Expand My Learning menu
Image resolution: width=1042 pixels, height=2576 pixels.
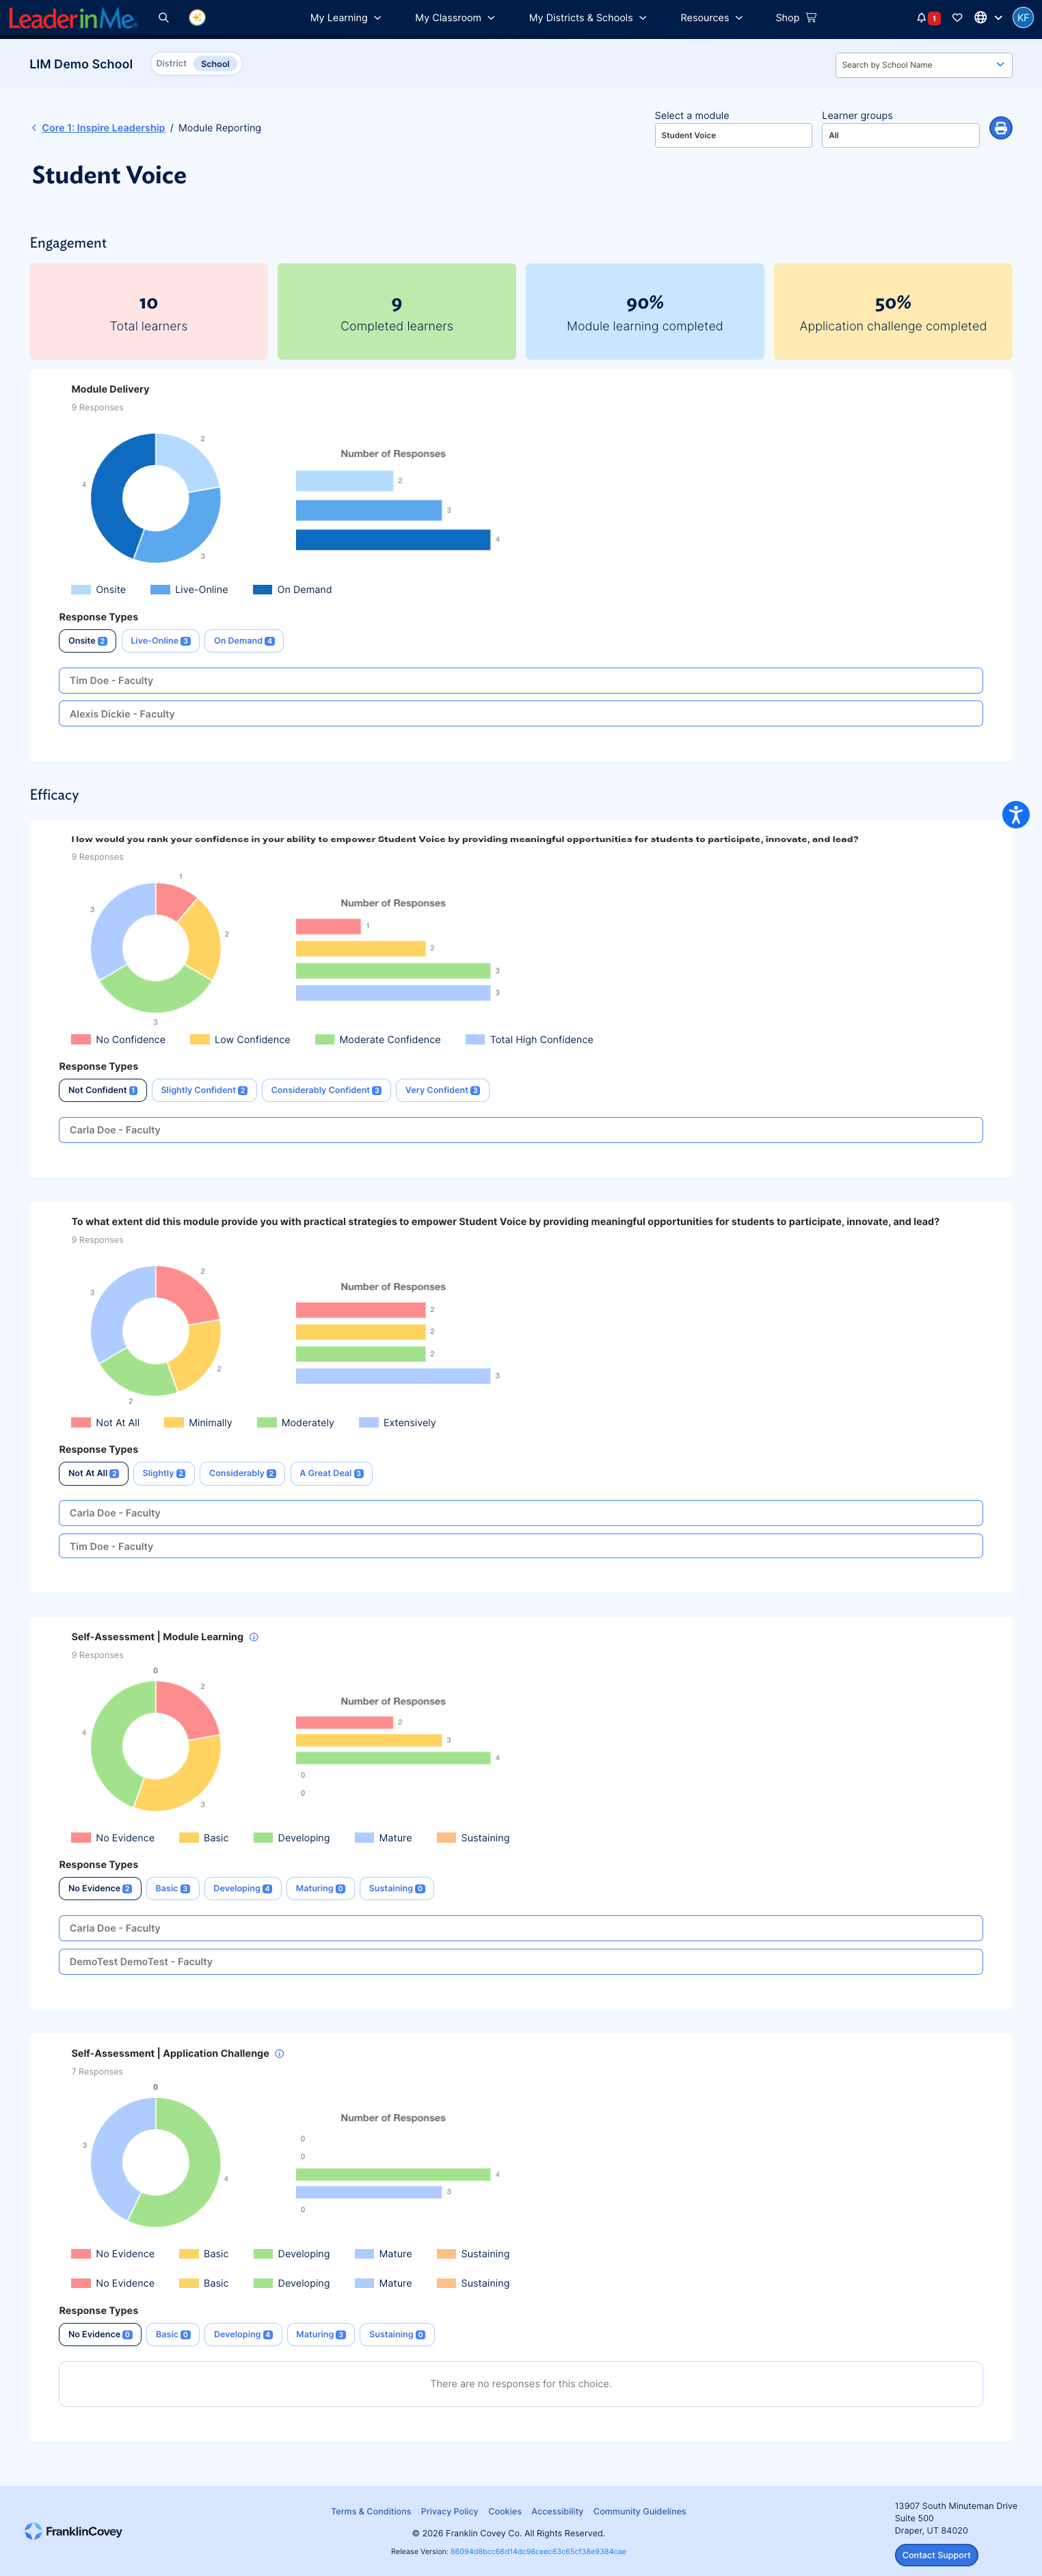point(345,17)
